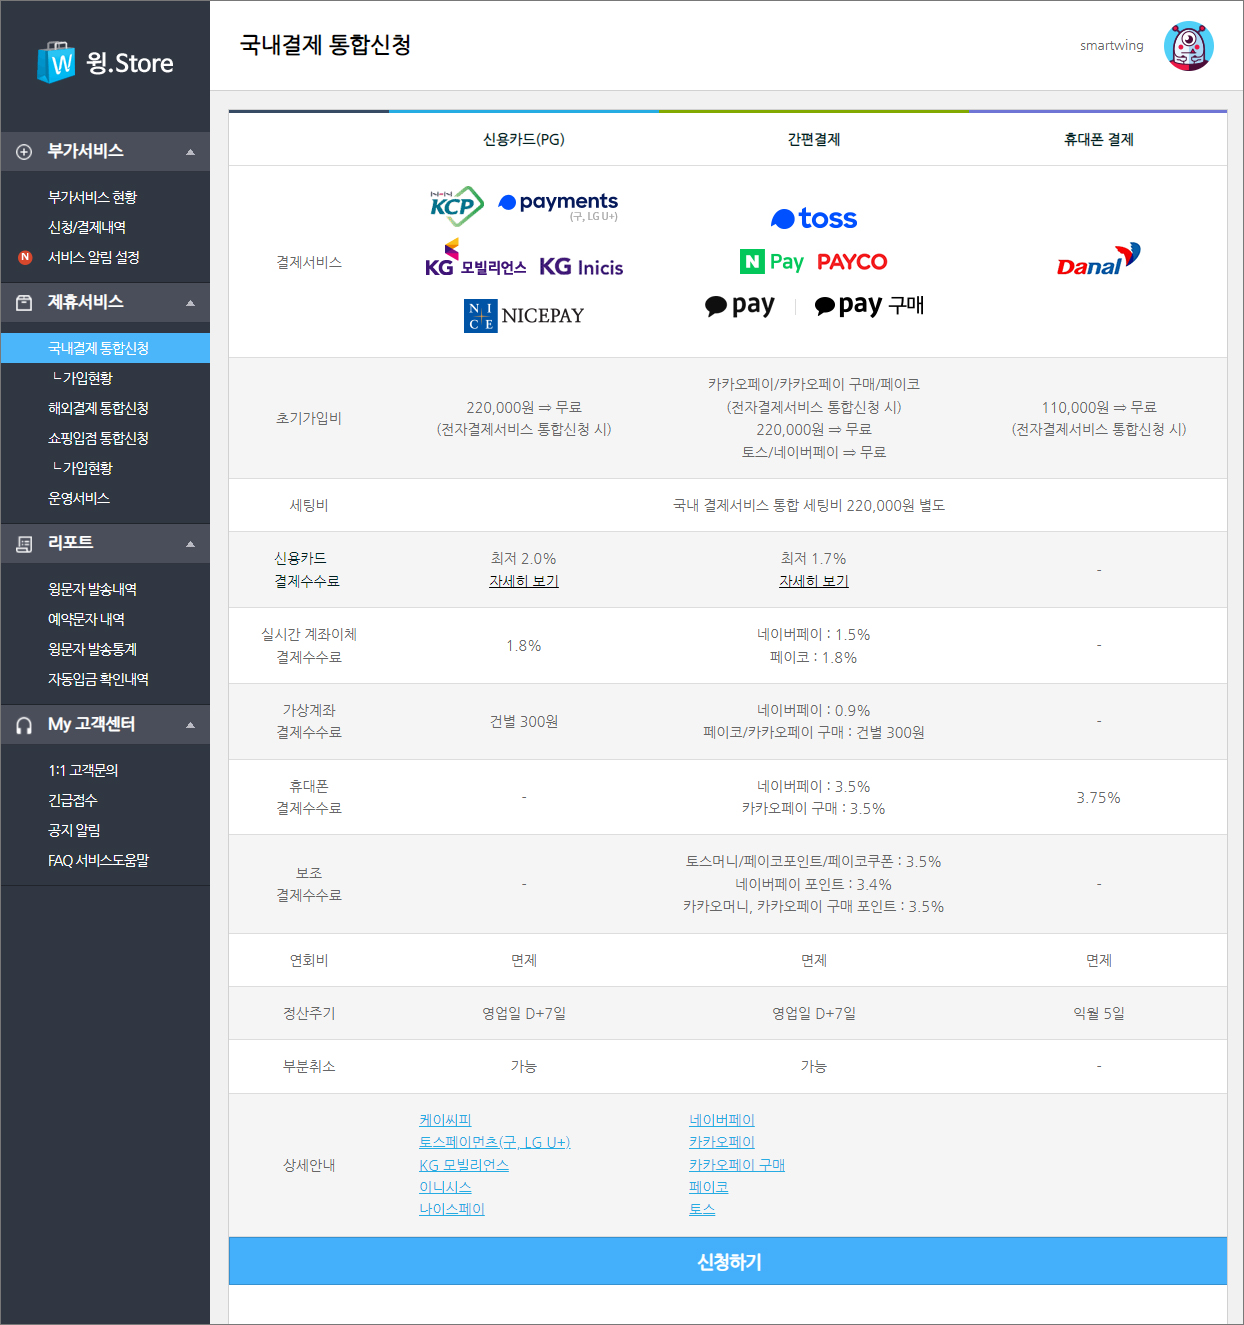Click the green N Pay logo
Screen dimensions: 1244x1325
[772, 262]
